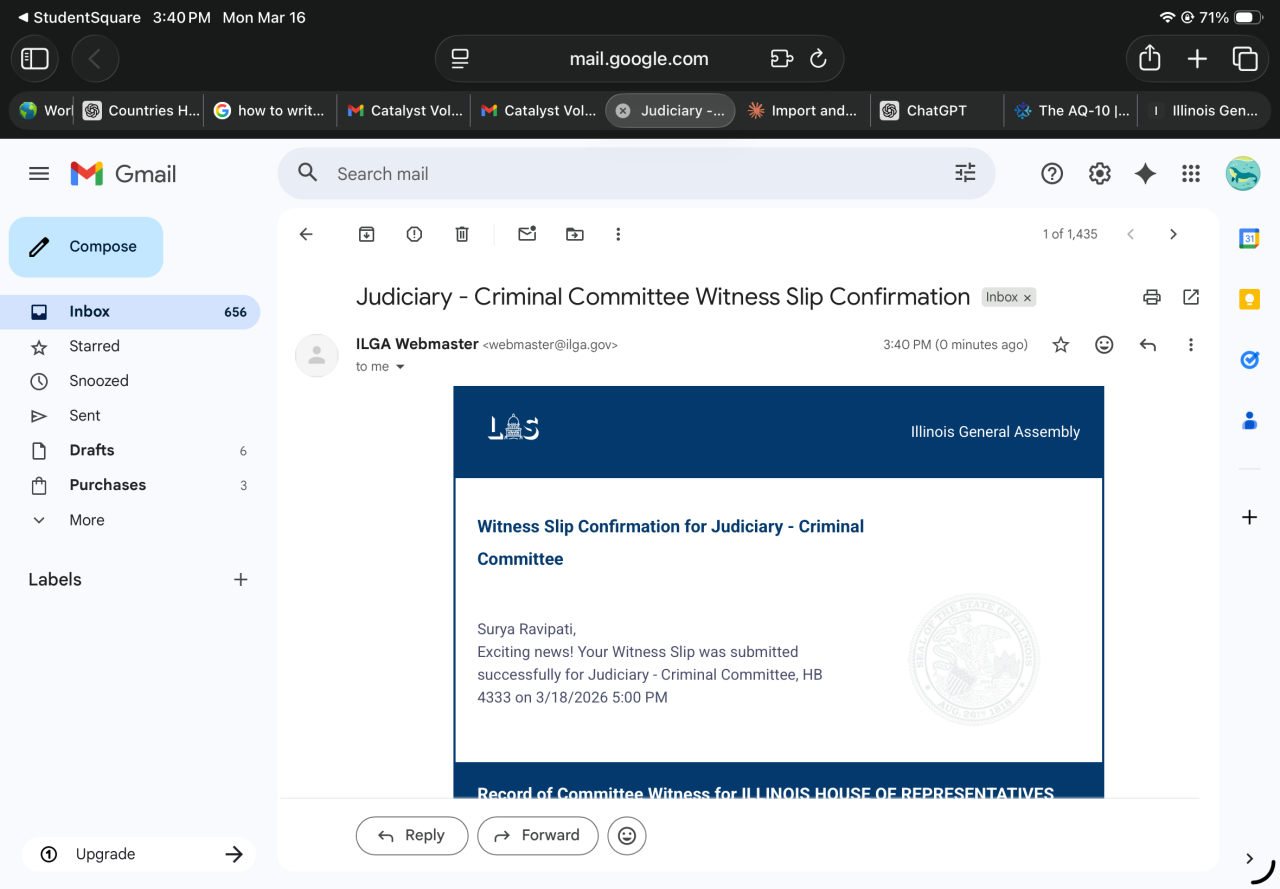Open email in a new window
Screen dimensions: 1280x889
(1191, 297)
